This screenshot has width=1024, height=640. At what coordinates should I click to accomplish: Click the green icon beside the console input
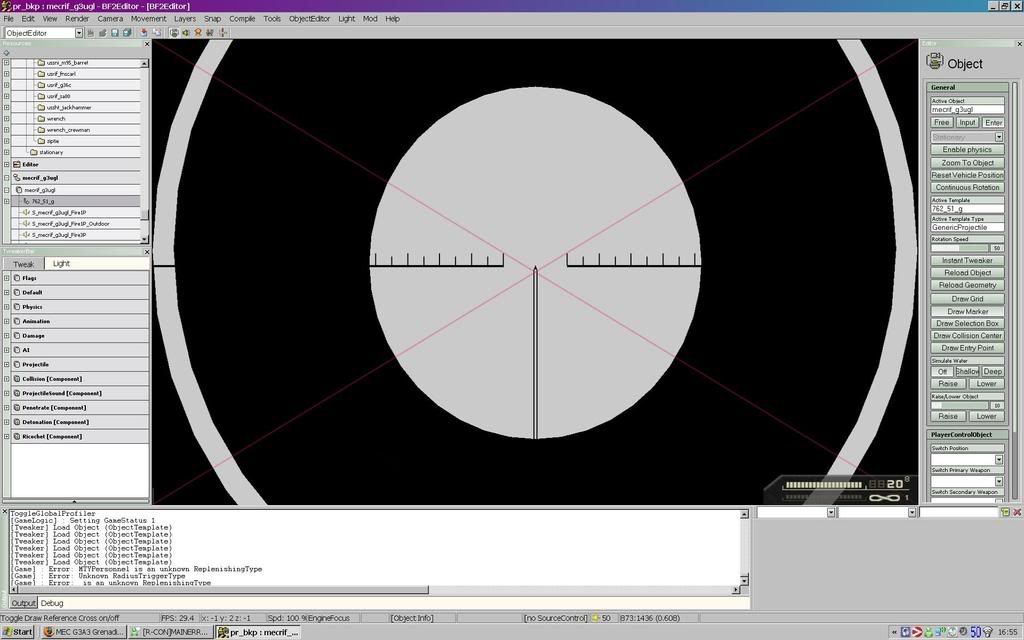pyautogui.click(x=1005, y=512)
